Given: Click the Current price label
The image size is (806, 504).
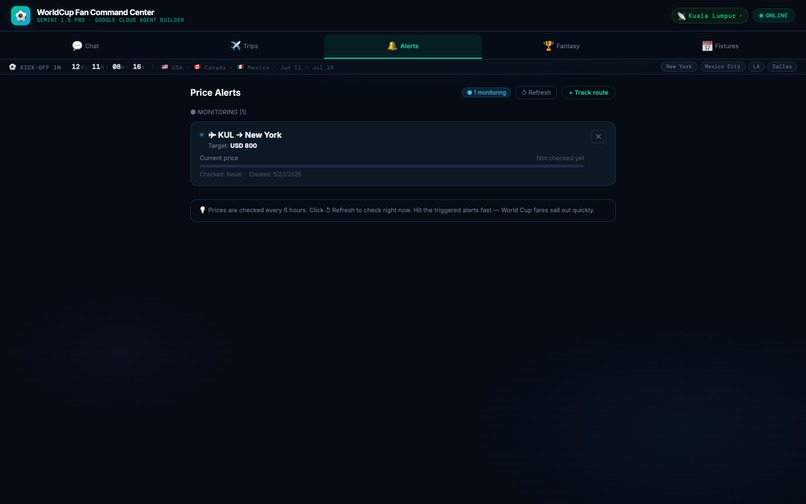Looking at the screenshot, I should tap(219, 158).
